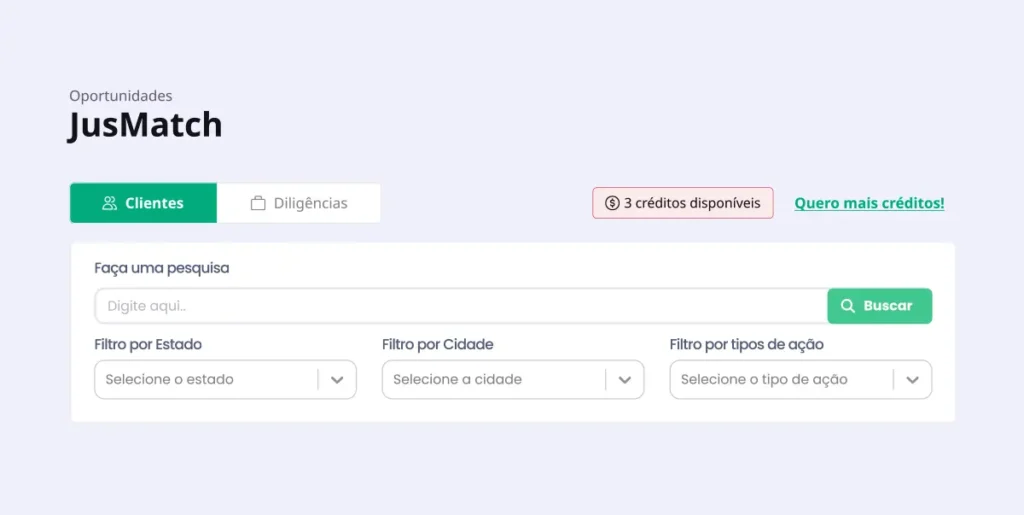The height and width of the screenshot is (515, 1024).
Task: Click the magnifier icon in Buscar button
Action: (848, 306)
